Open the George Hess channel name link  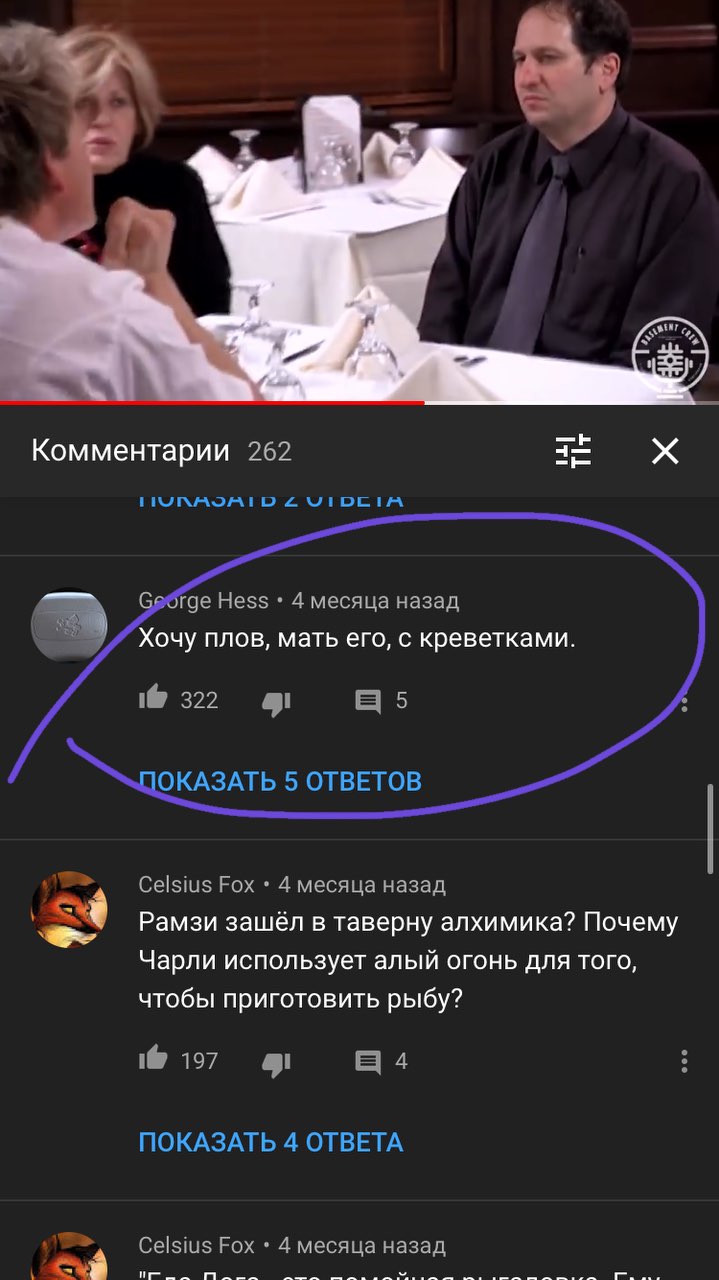click(x=204, y=601)
